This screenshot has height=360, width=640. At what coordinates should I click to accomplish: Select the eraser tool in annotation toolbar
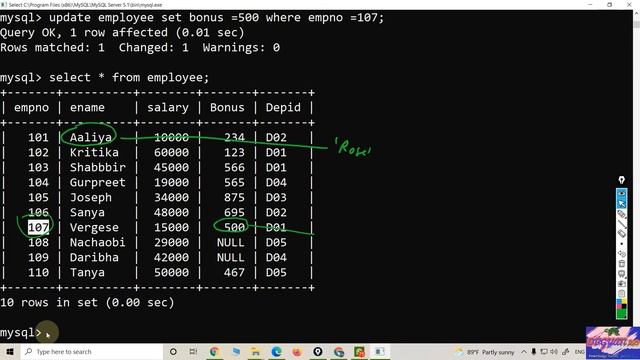pos(621,233)
